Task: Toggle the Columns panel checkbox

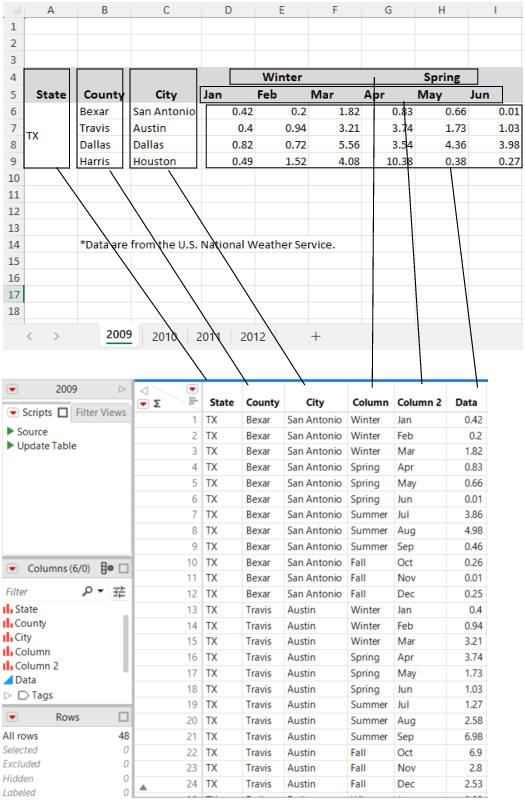Action: coord(123,568)
